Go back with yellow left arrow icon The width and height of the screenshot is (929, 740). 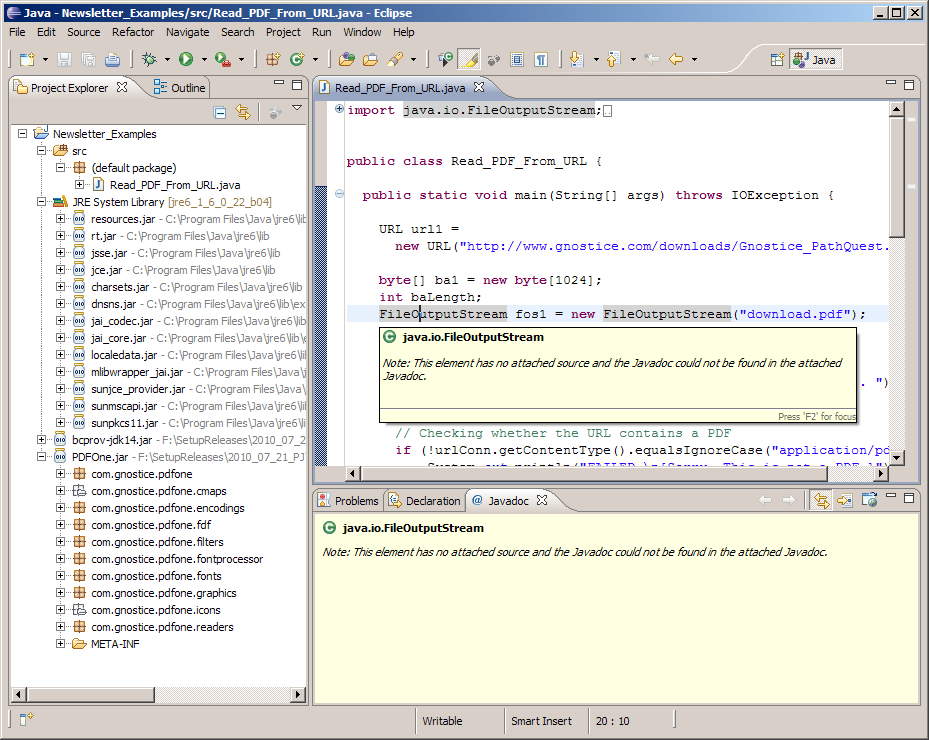pos(675,59)
